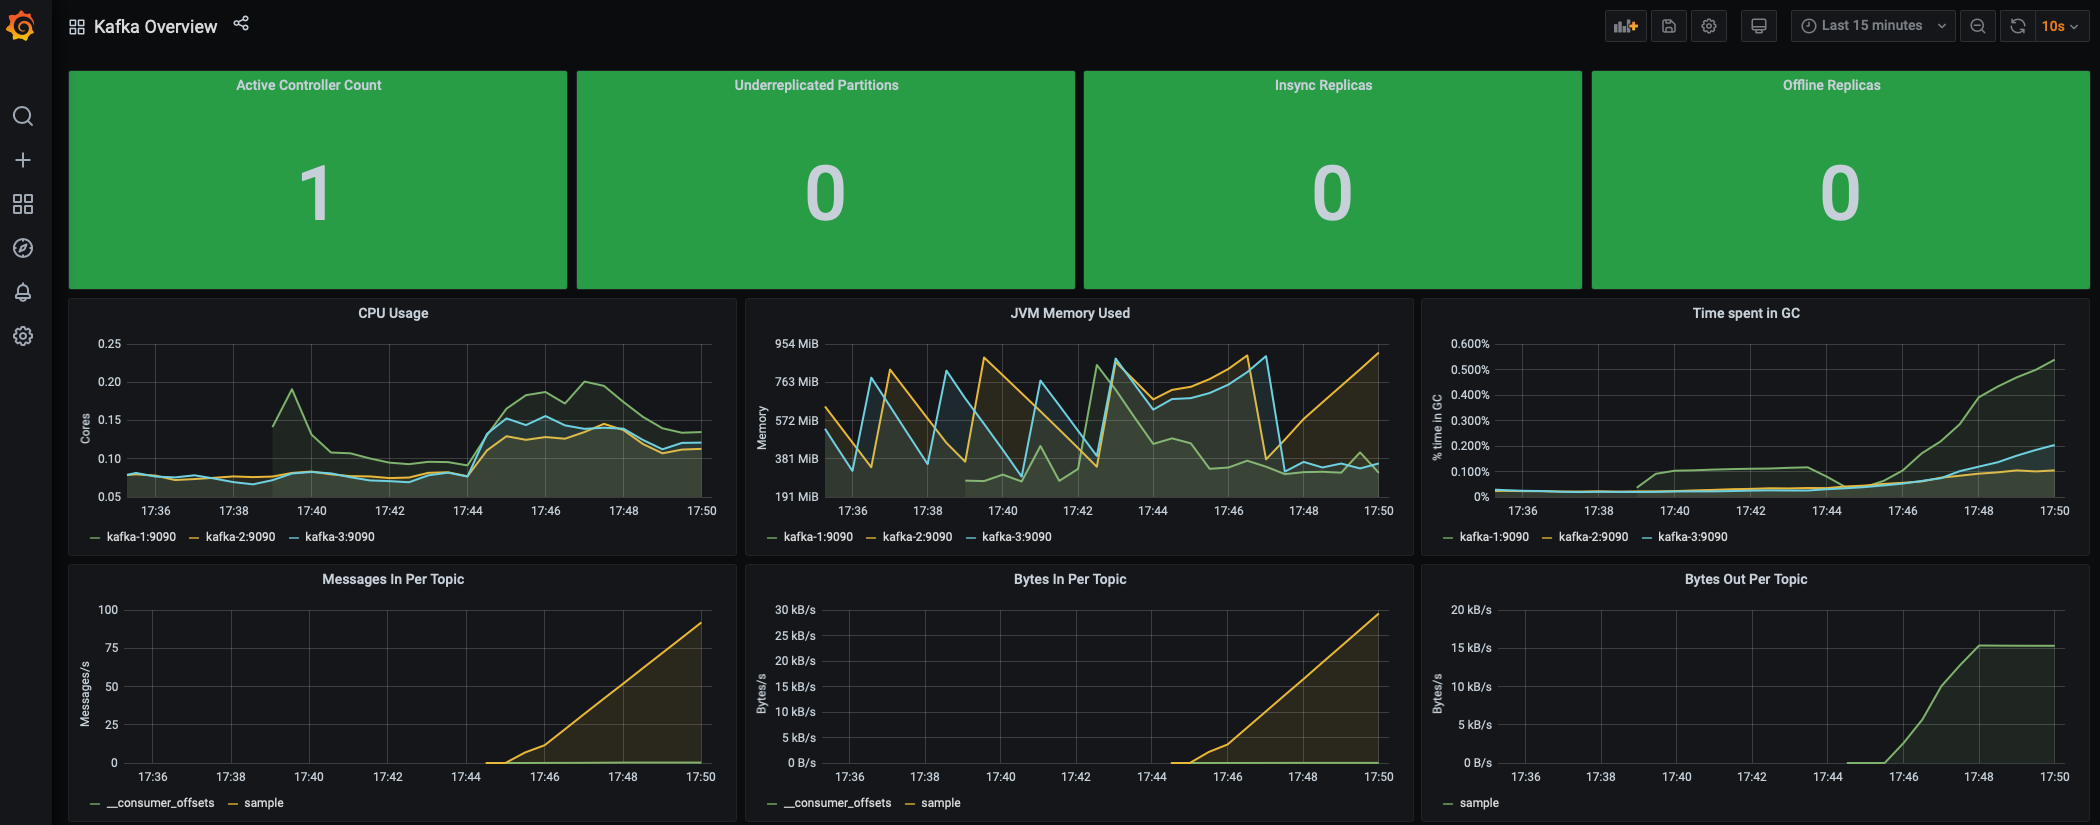The width and height of the screenshot is (2100, 825).
Task: Open the Grafana home logo
Action: point(21,26)
